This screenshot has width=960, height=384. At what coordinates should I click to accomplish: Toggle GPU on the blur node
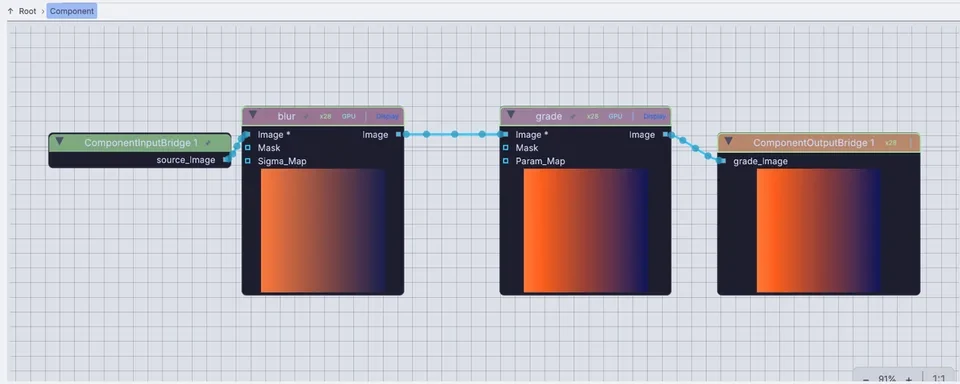[x=348, y=116]
